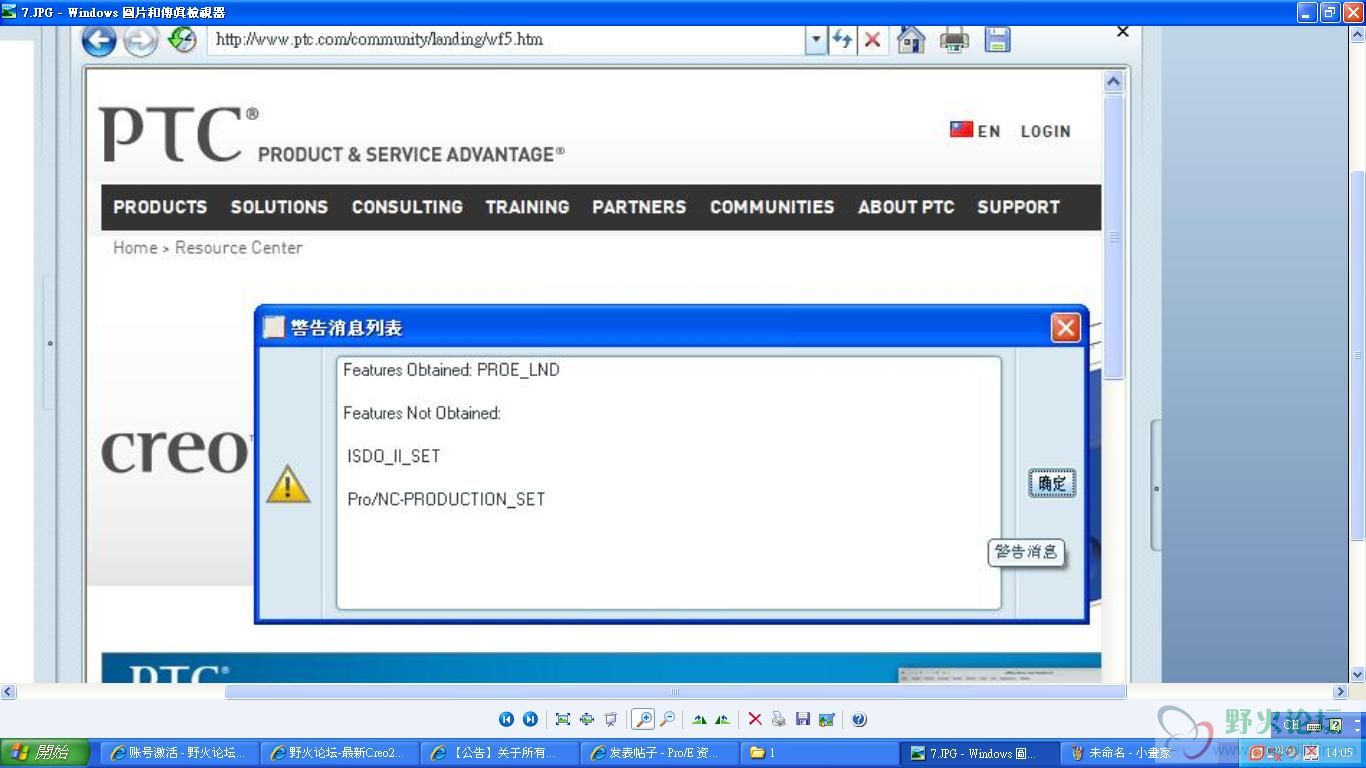Click the viewer vertical scrollbar thumb
Viewport: 1366px width, 768px height.
(x=1358, y=357)
